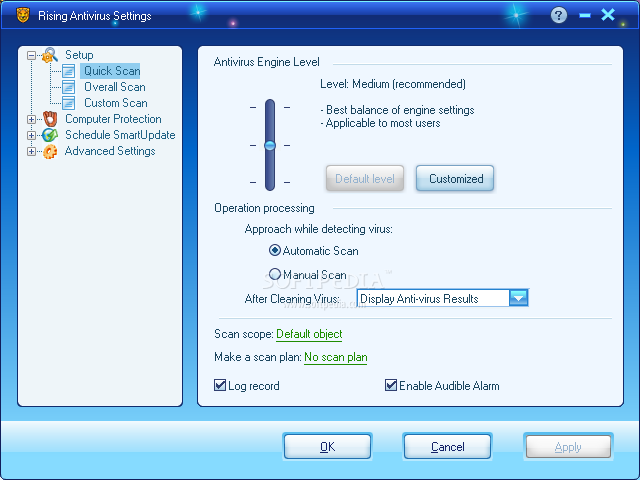The image size is (640, 480).
Task: Click the engine level slider handle
Action: click(270, 145)
